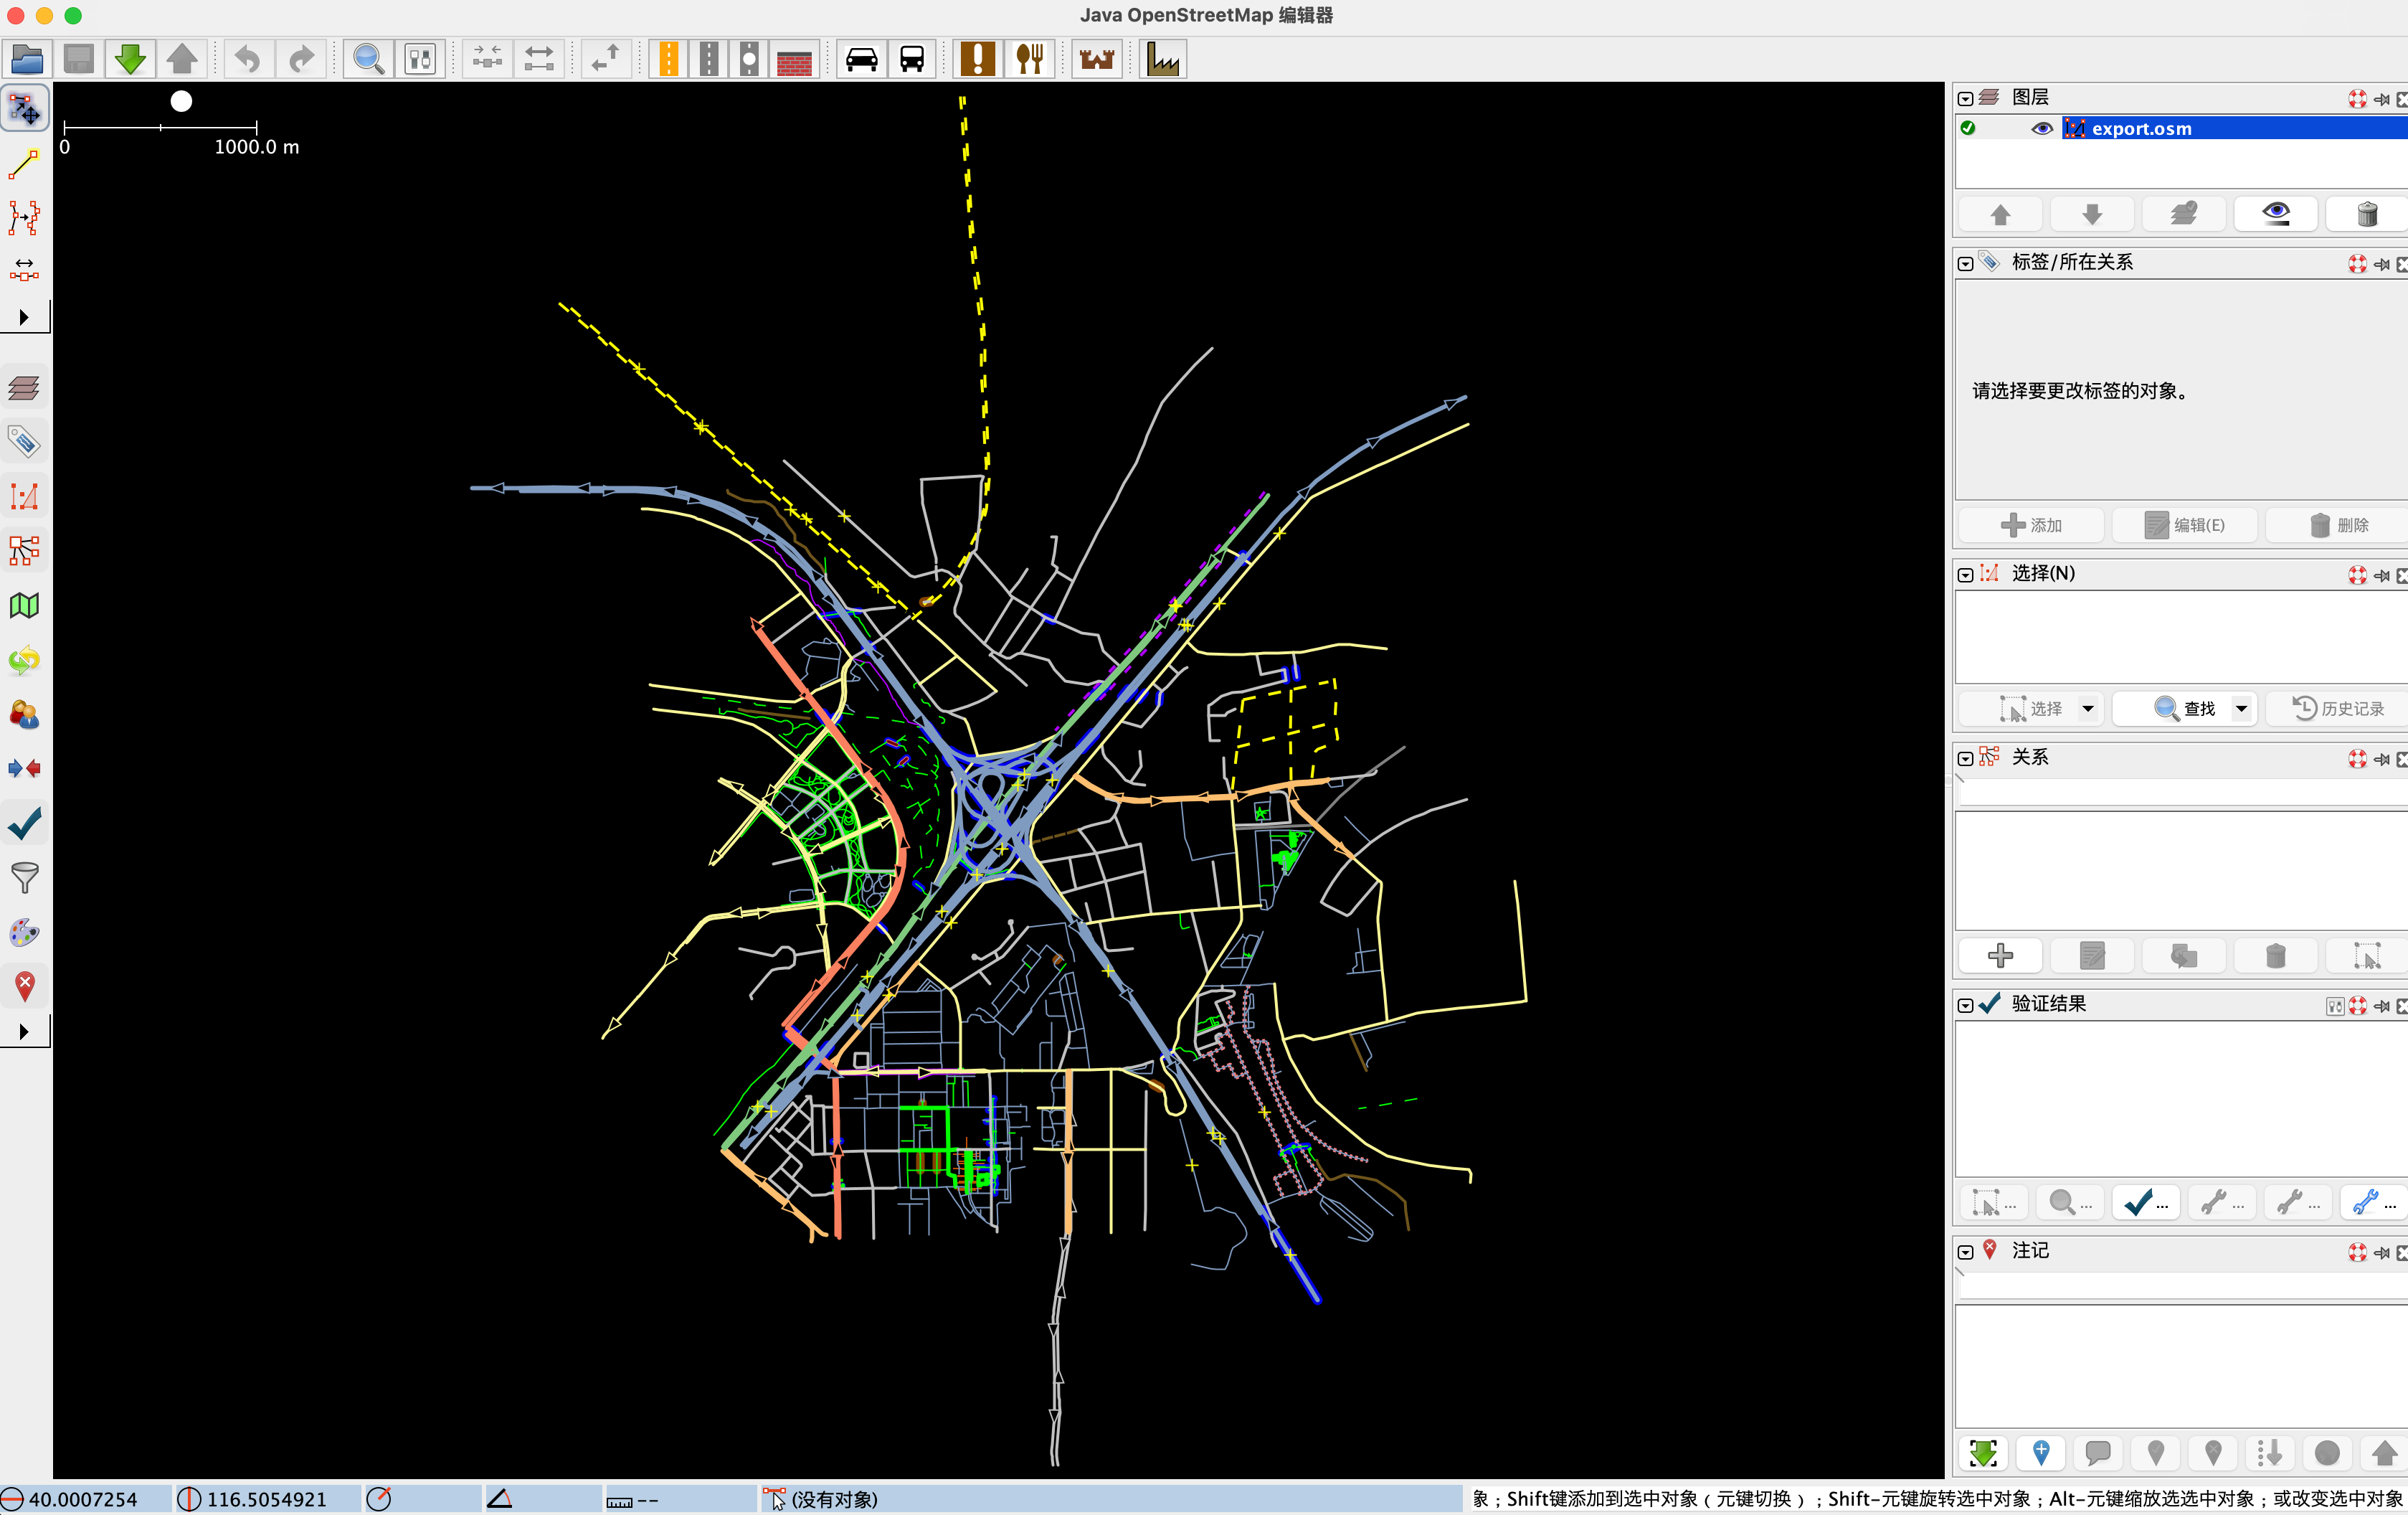Click the 历史记录 button

2338,708
